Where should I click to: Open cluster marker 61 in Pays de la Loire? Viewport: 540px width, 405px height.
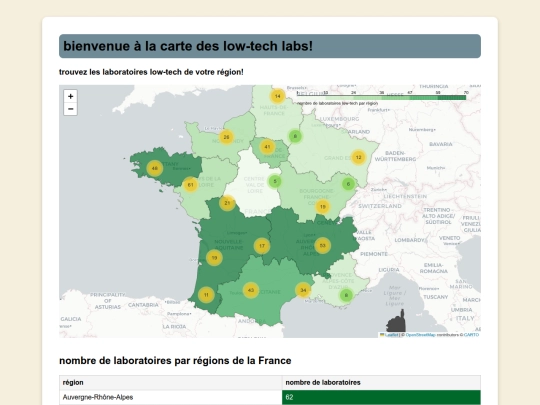(x=190, y=185)
